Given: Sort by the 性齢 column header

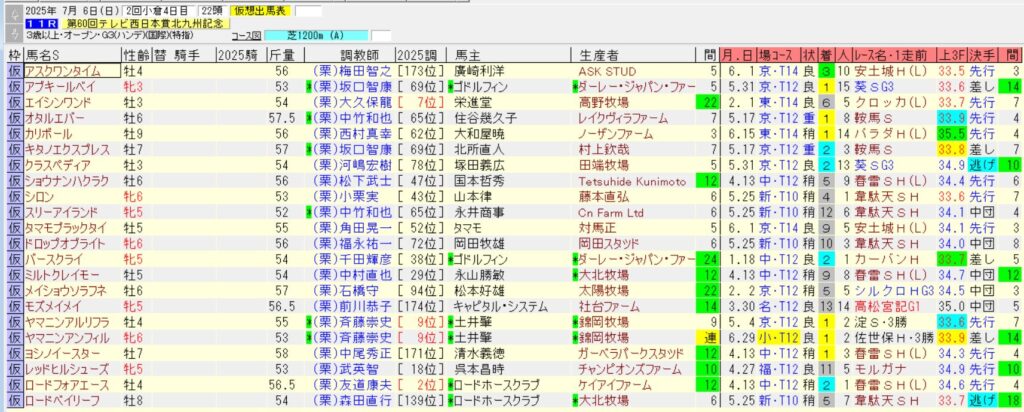Looking at the screenshot, I should pos(137,55).
